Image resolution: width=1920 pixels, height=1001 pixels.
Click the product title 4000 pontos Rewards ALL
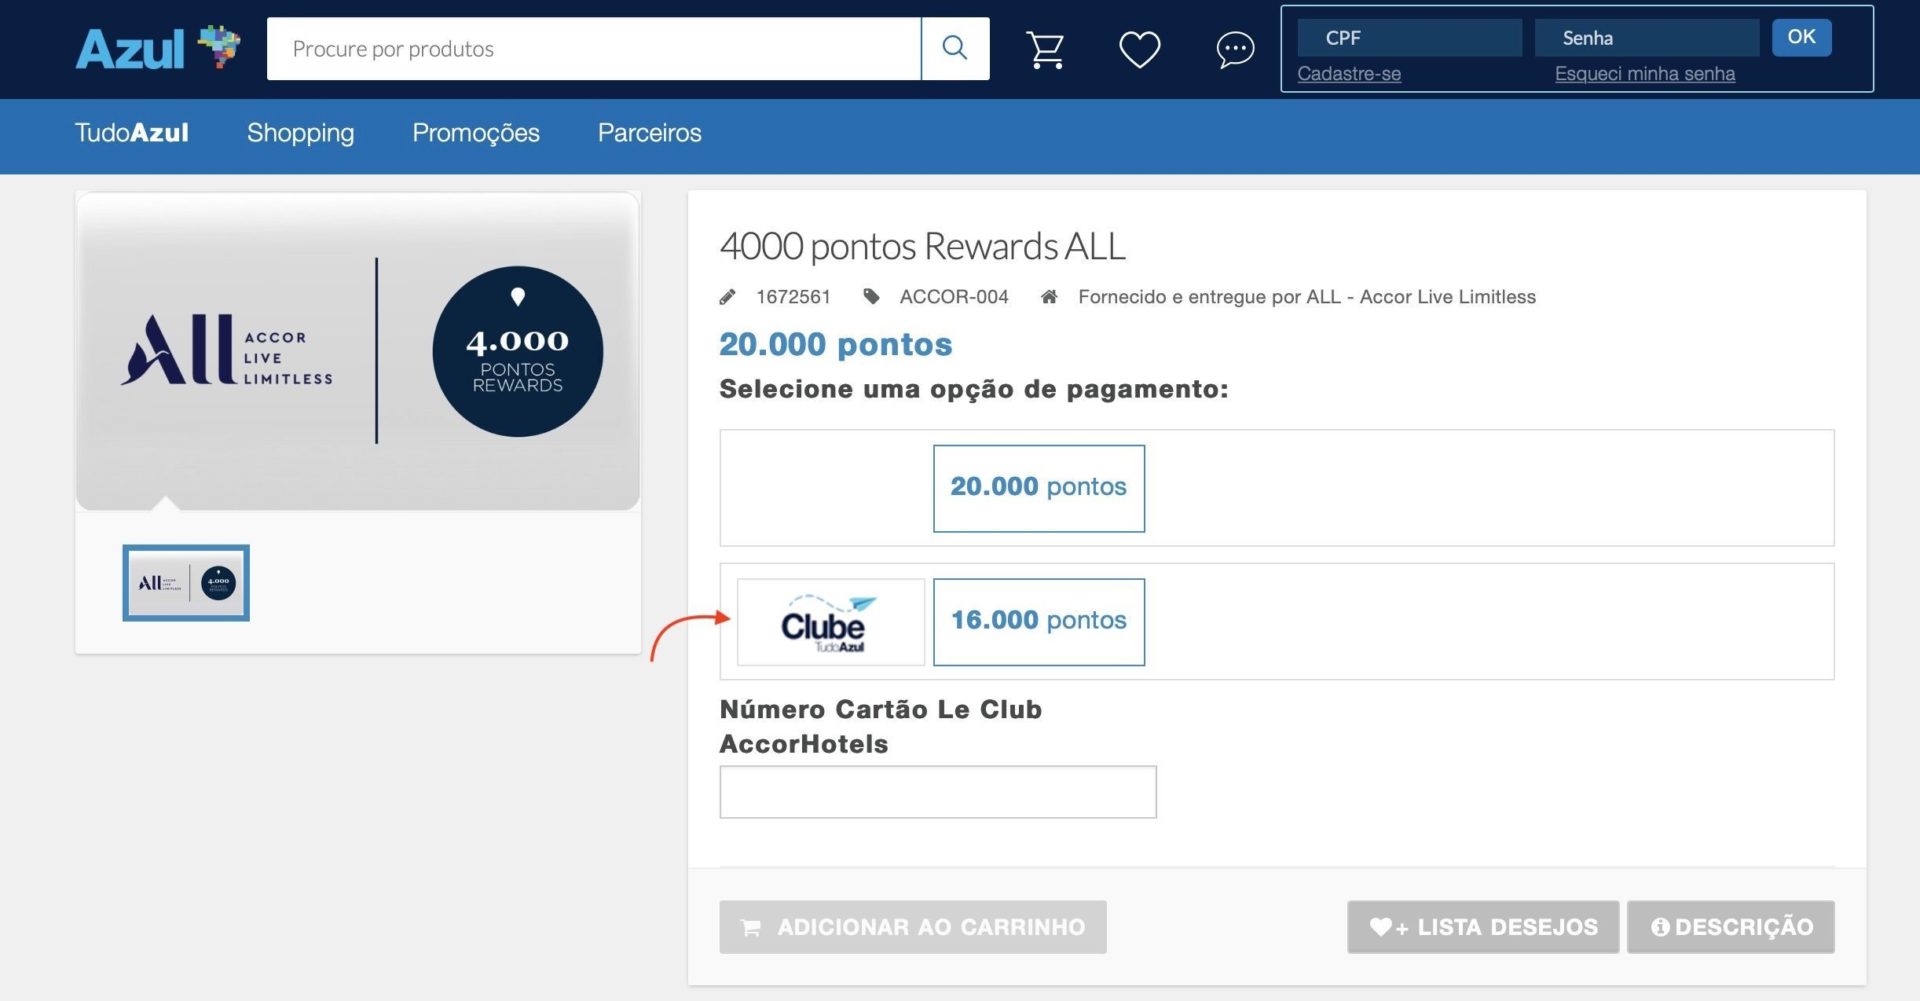click(x=922, y=246)
